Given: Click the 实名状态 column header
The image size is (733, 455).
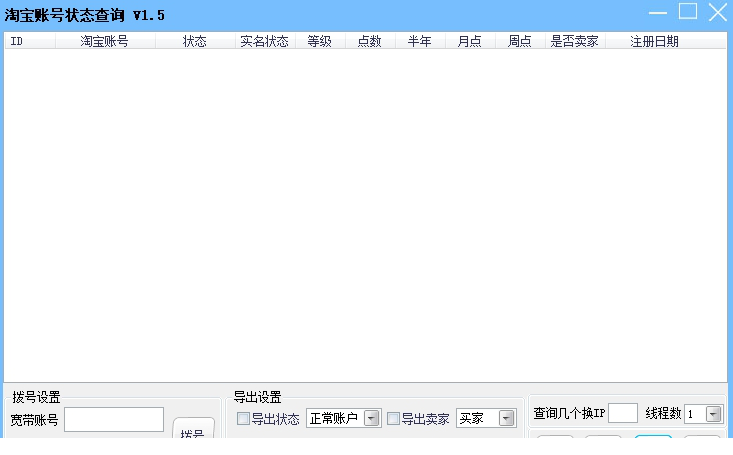Looking at the screenshot, I should point(265,41).
